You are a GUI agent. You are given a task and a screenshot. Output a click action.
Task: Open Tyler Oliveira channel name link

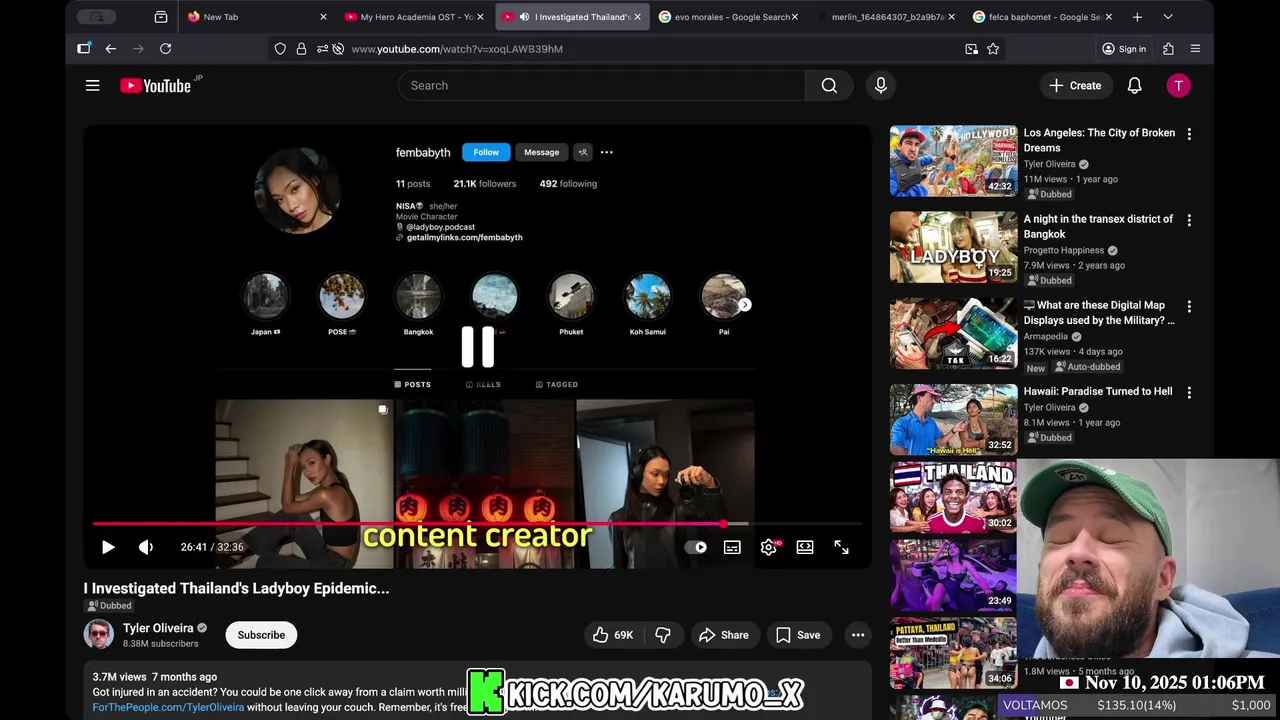pyautogui.click(x=158, y=628)
